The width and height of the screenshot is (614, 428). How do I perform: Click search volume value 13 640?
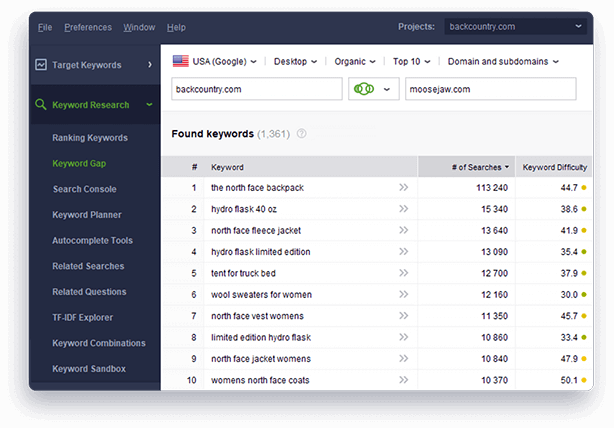point(495,230)
